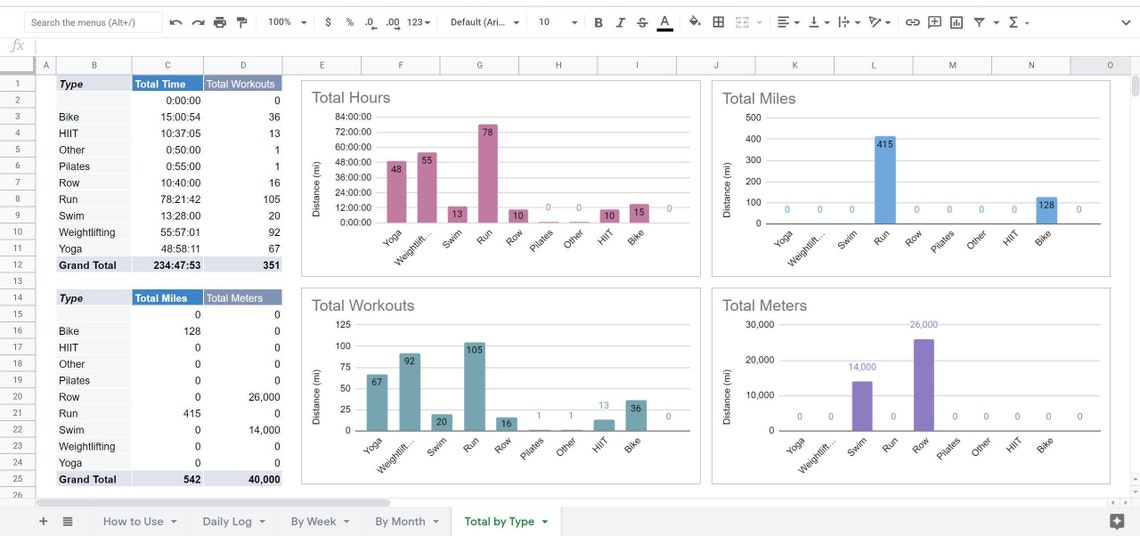Apply strikethrough formatting
The image size is (1140, 536).
(x=642, y=23)
